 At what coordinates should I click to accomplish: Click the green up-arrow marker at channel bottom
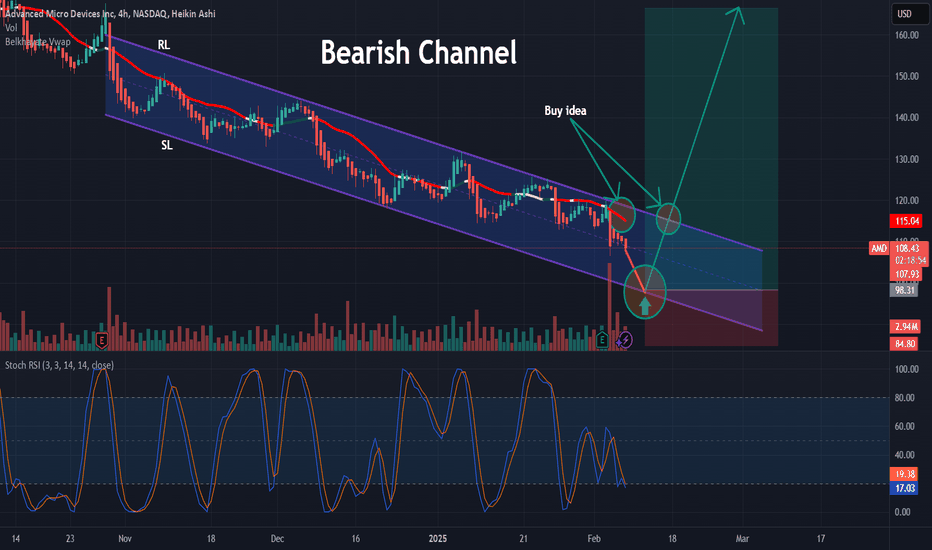click(645, 306)
